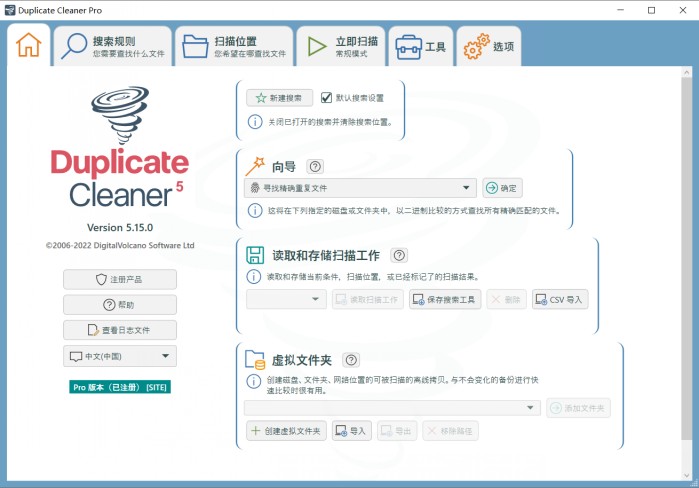The width and height of the screenshot is (699, 488).
Task: Click the 保存搜索工具 button
Action: point(445,299)
